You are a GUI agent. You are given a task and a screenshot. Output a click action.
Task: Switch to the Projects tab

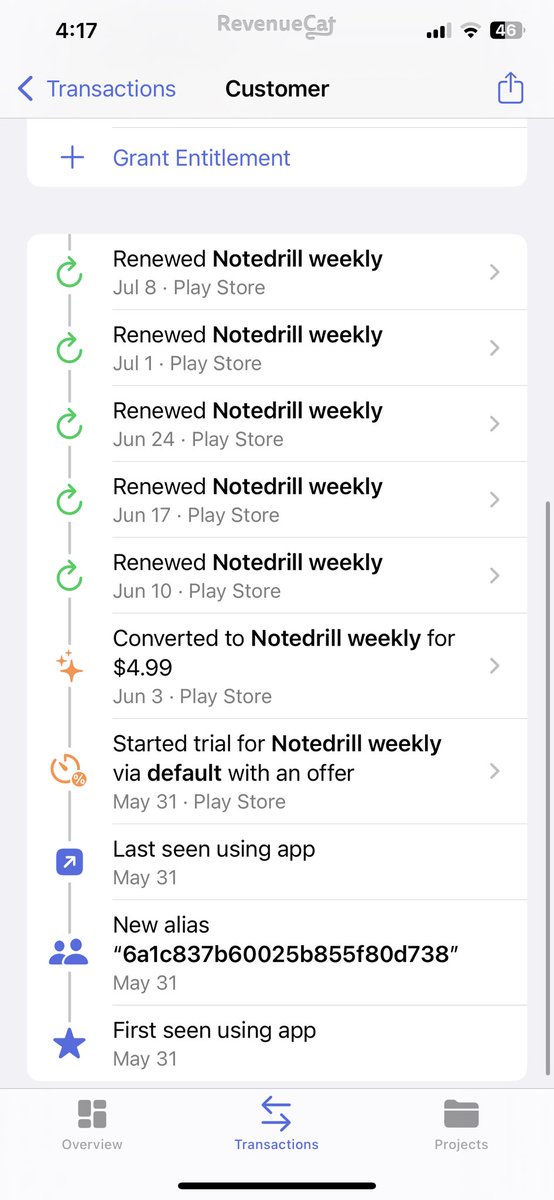coord(461,1124)
